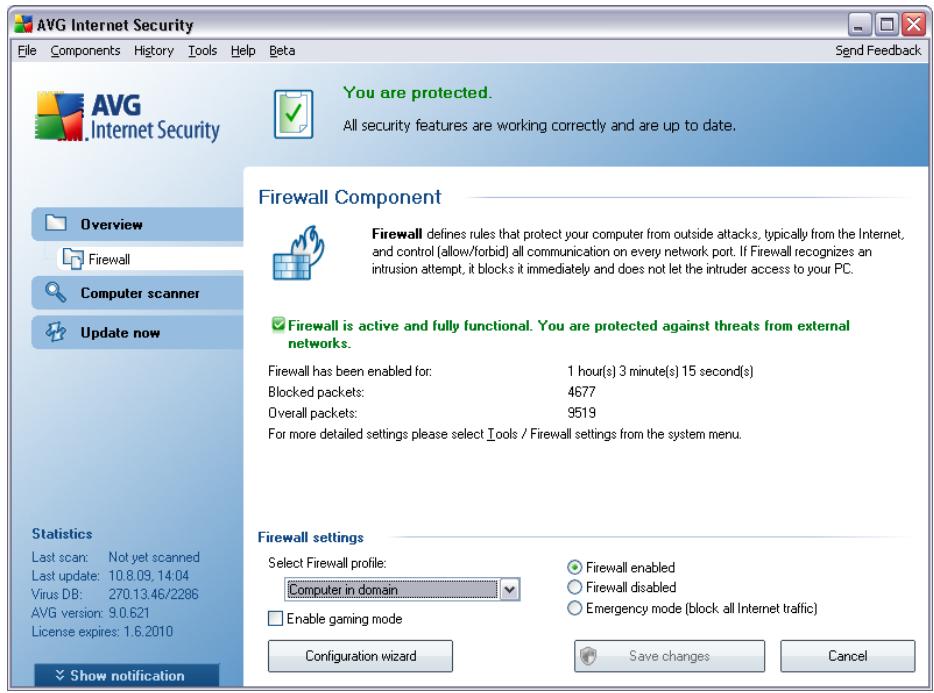934x693 pixels.
Task: Click the AVG Internet Security logo graphic
Action: click(127, 117)
